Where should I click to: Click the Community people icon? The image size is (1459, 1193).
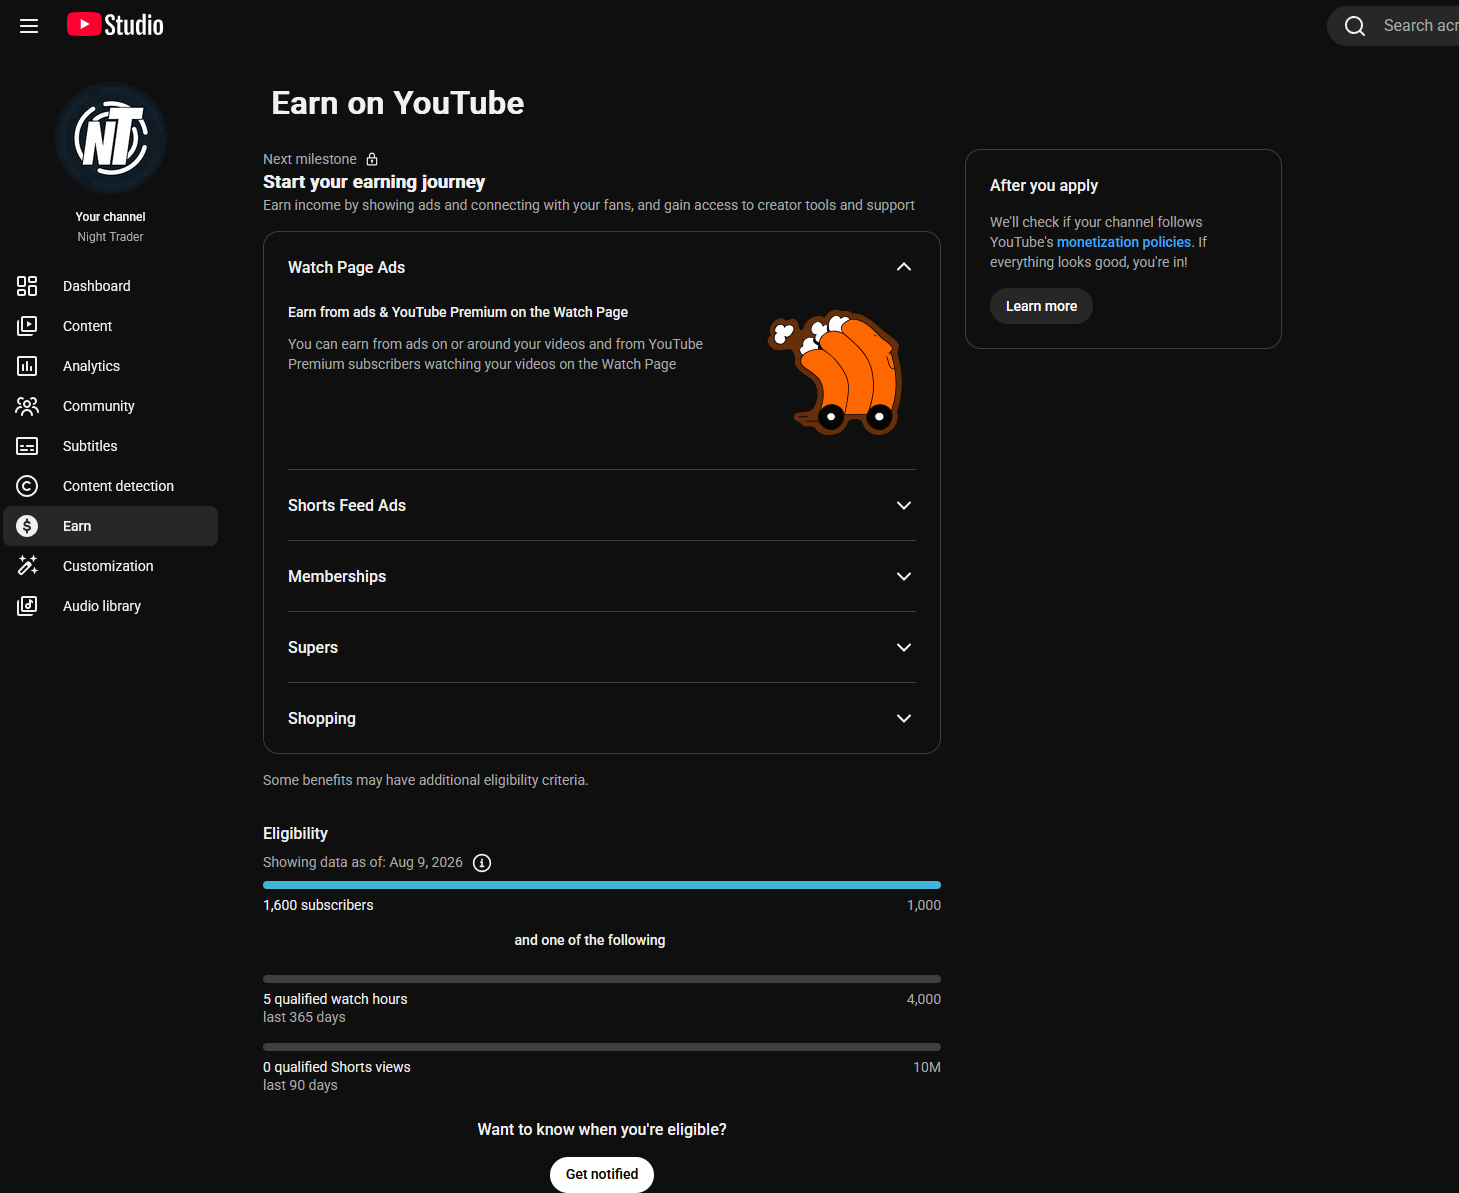[x=27, y=406]
